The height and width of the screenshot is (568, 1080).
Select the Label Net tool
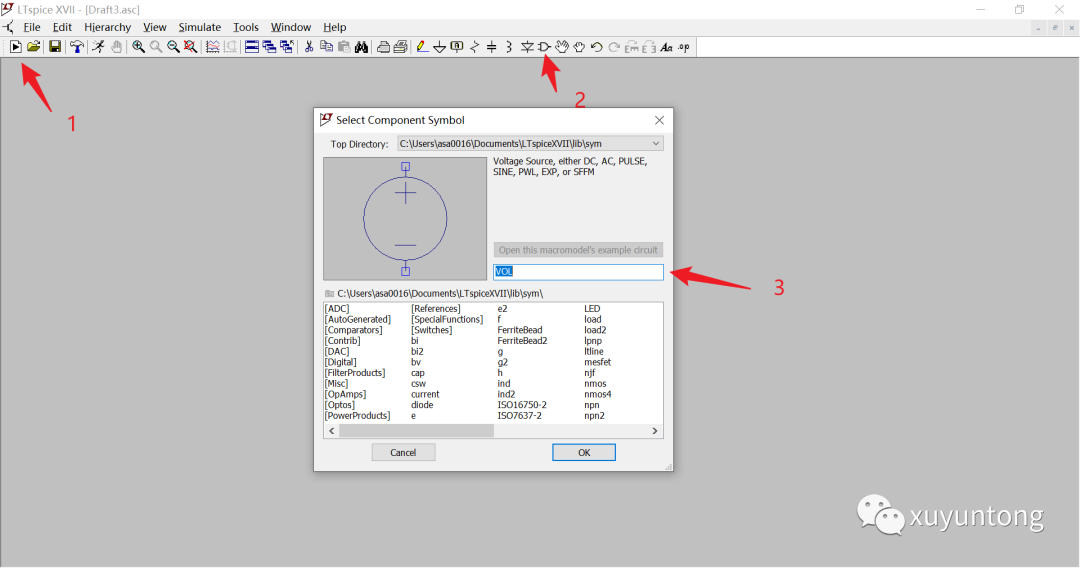(457, 47)
